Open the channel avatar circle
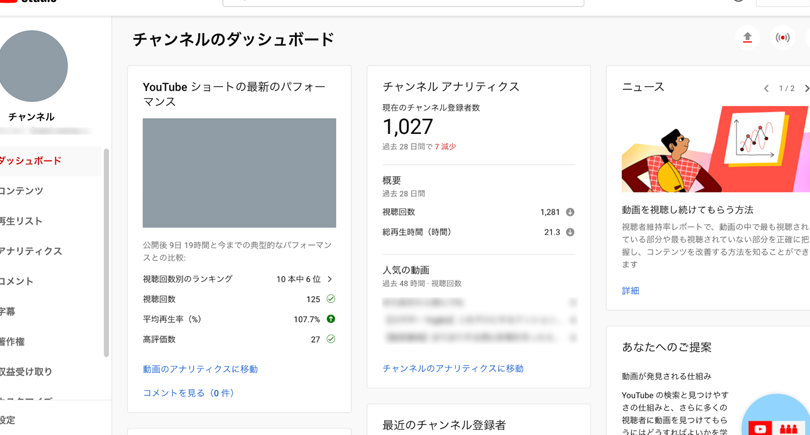Screen dimensions: 810x435 pyautogui.click(x=33, y=66)
